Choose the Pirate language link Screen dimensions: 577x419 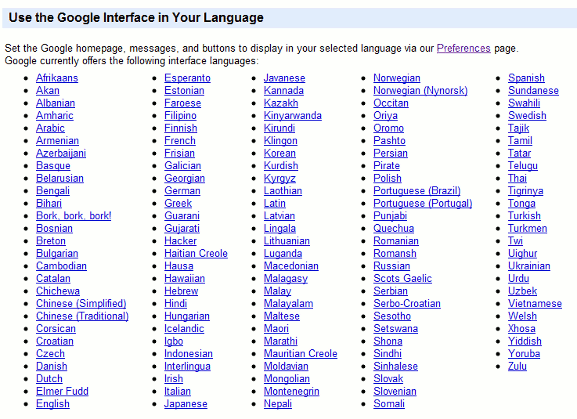[x=386, y=166]
